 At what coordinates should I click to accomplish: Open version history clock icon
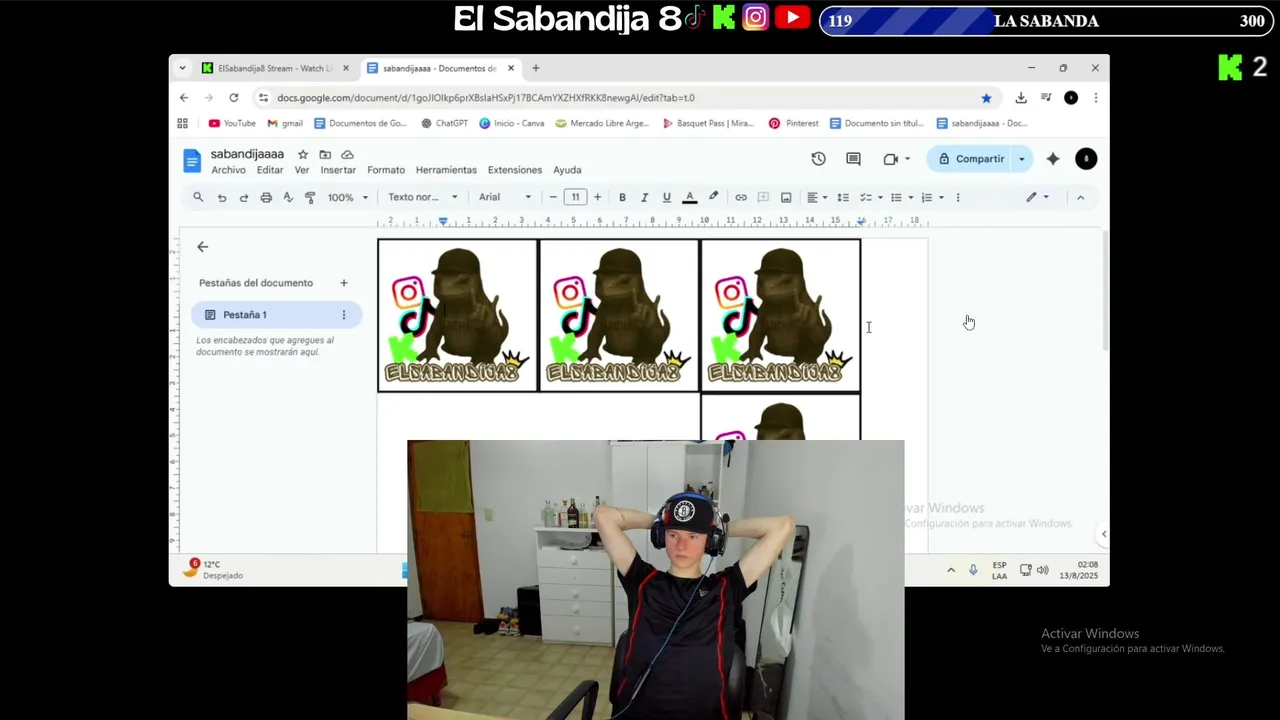(818, 159)
